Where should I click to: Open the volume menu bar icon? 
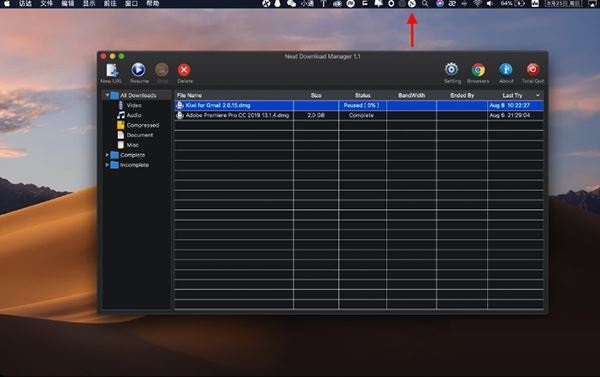pyautogui.click(x=489, y=3)
